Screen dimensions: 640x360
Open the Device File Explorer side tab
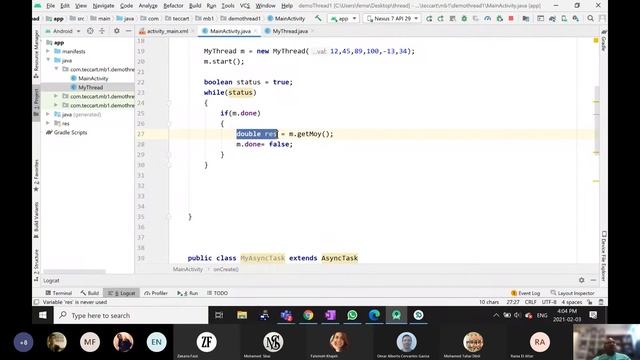604,256
